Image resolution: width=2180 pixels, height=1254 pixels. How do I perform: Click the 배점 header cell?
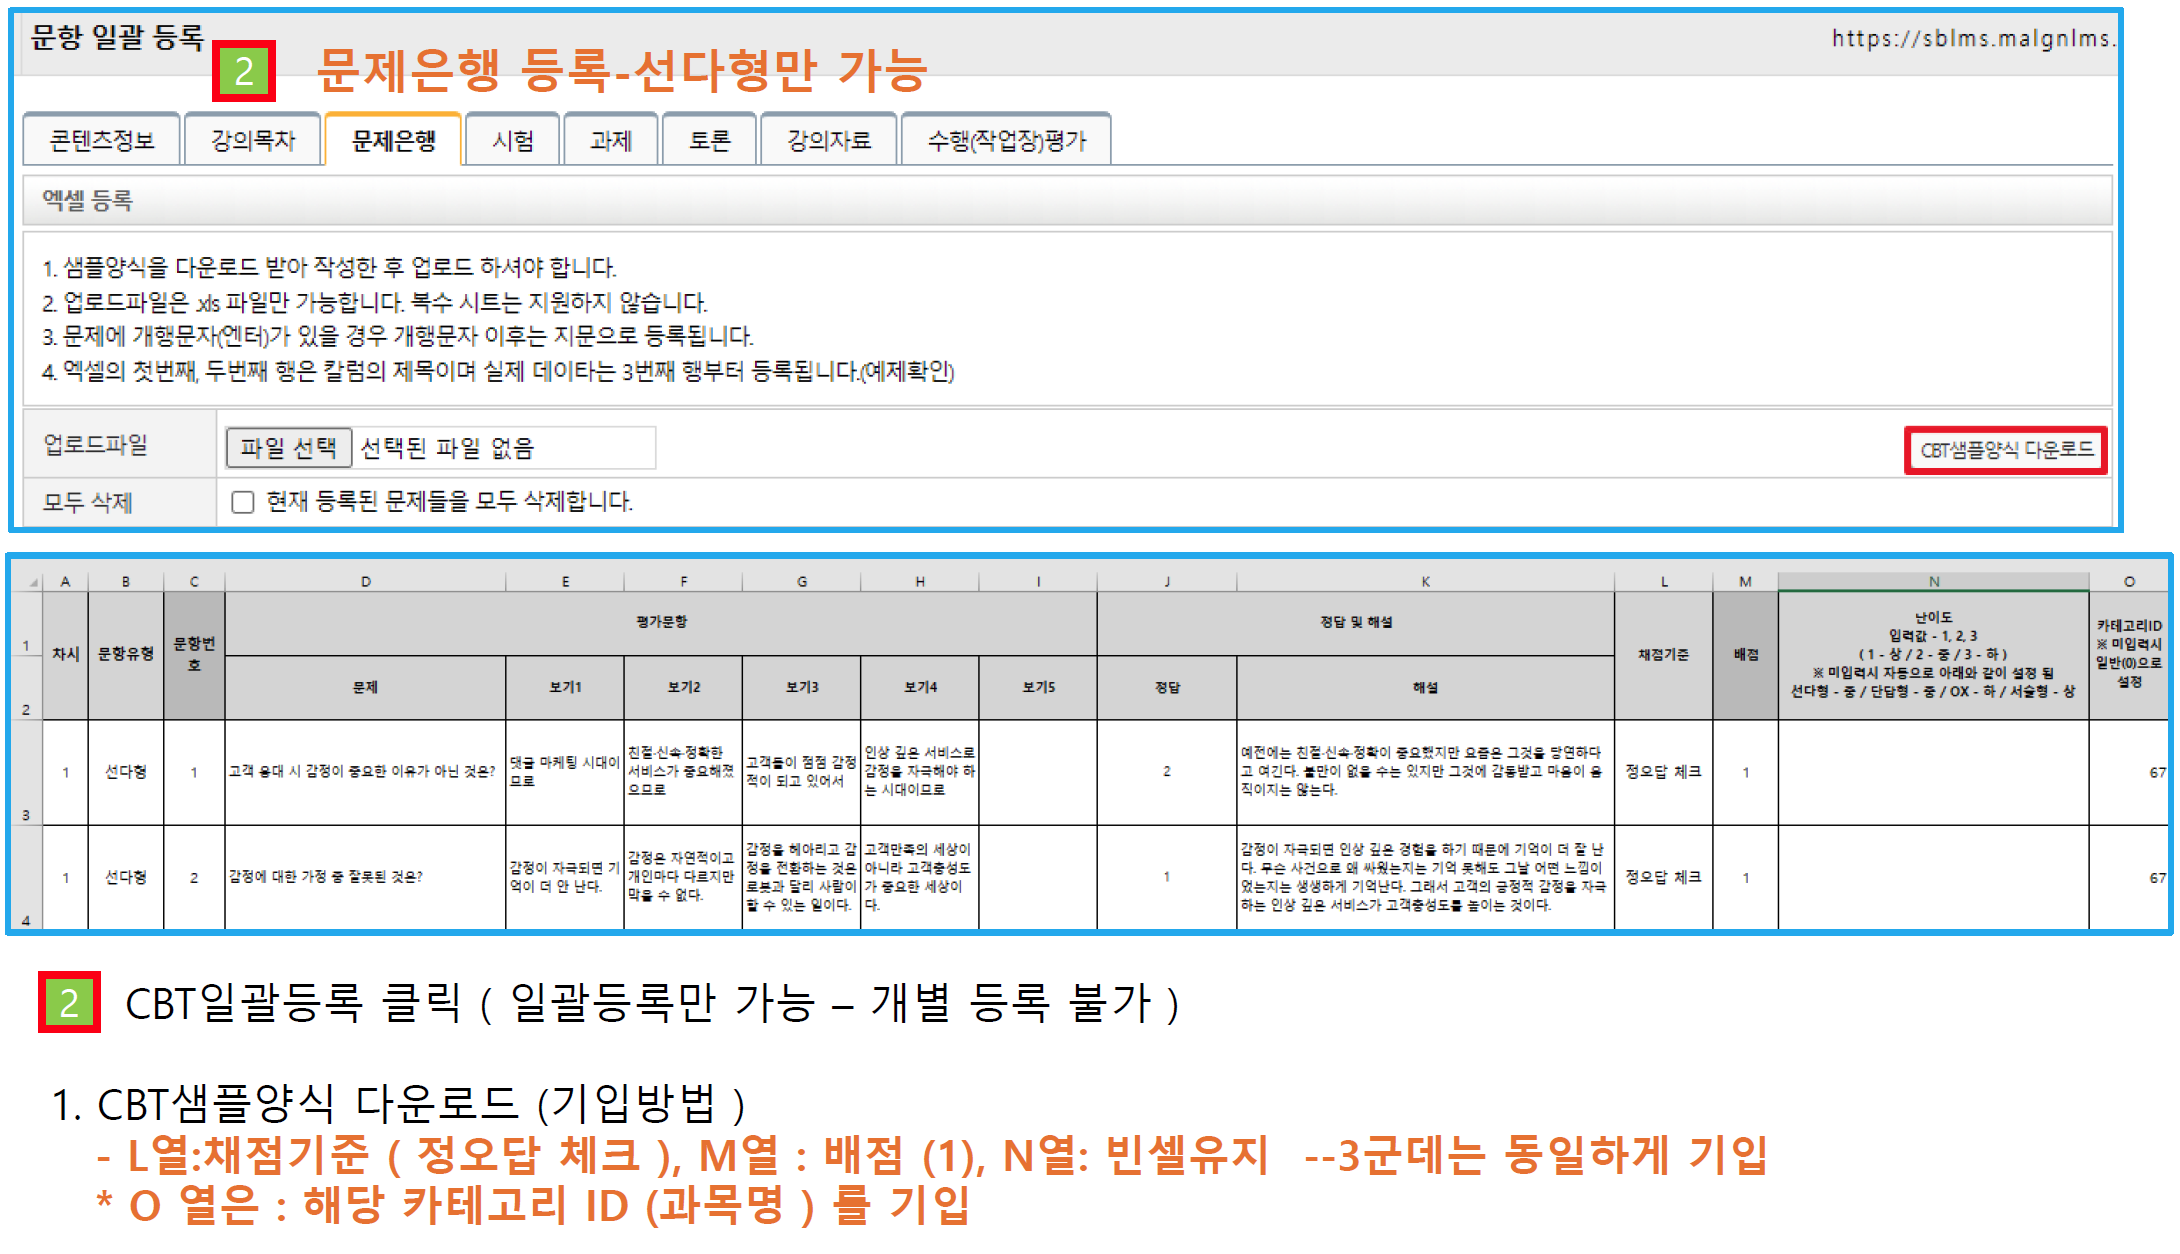1745,654
